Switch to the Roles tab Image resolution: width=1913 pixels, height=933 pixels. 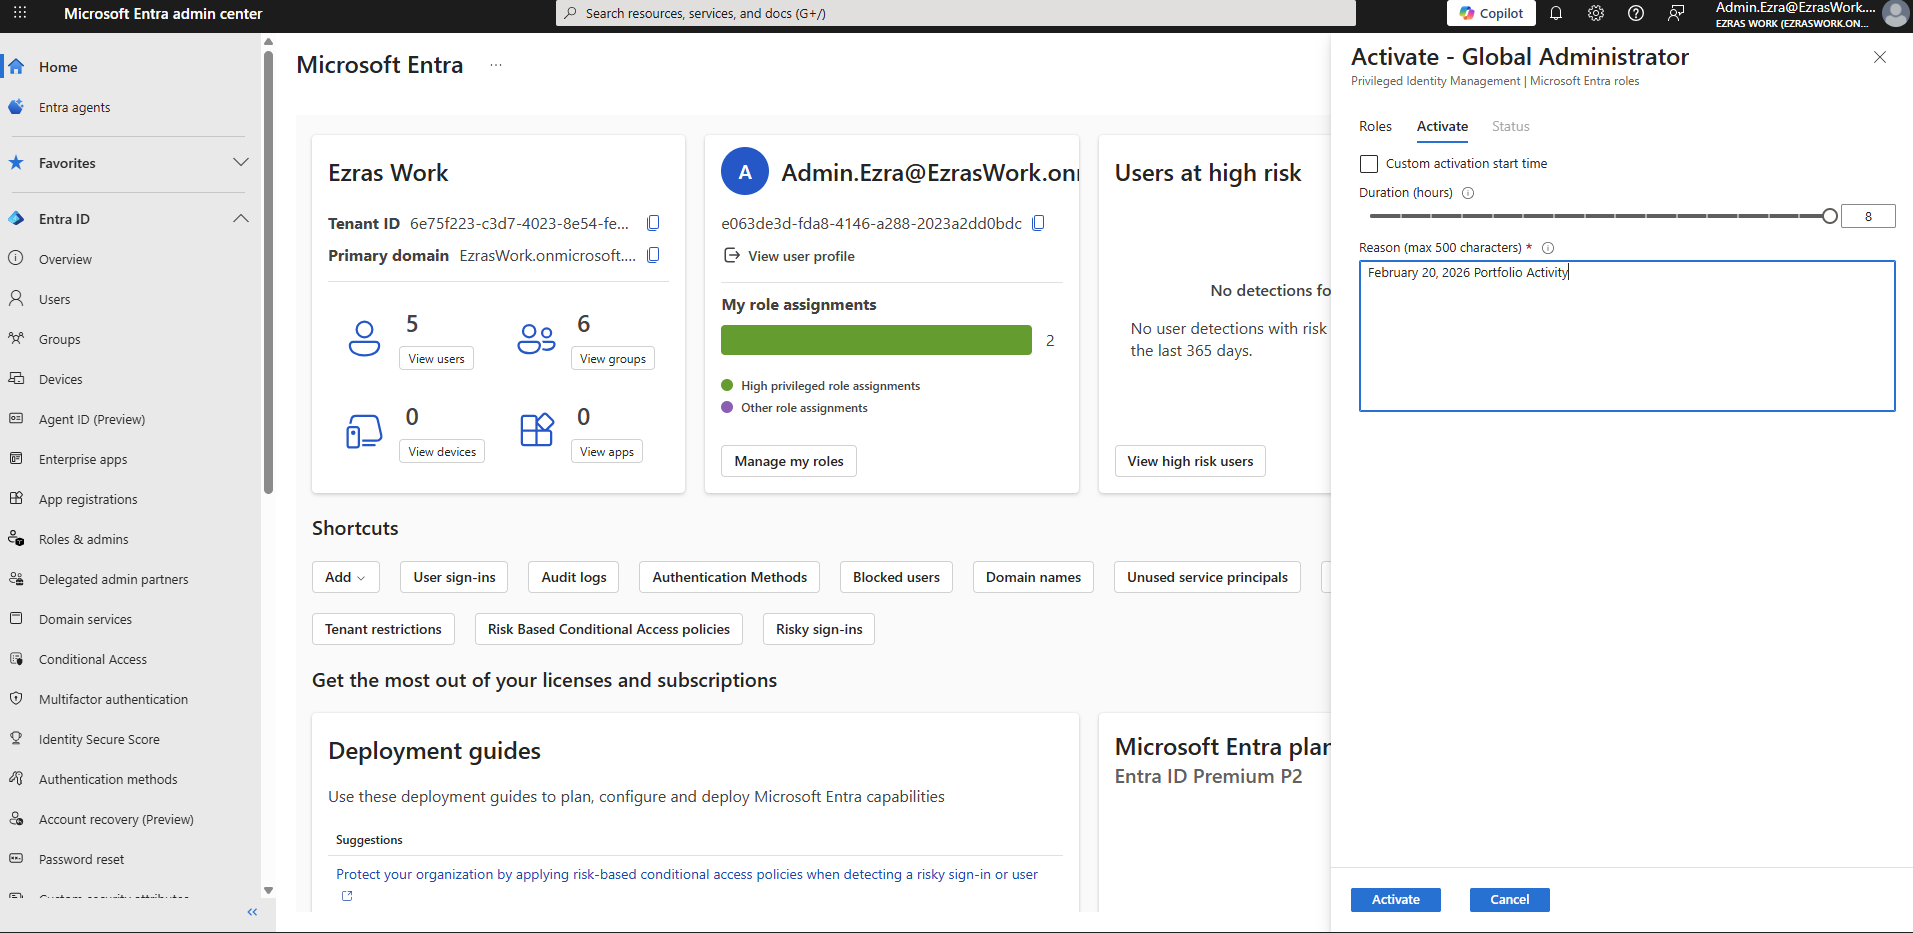pos(1375,126)
